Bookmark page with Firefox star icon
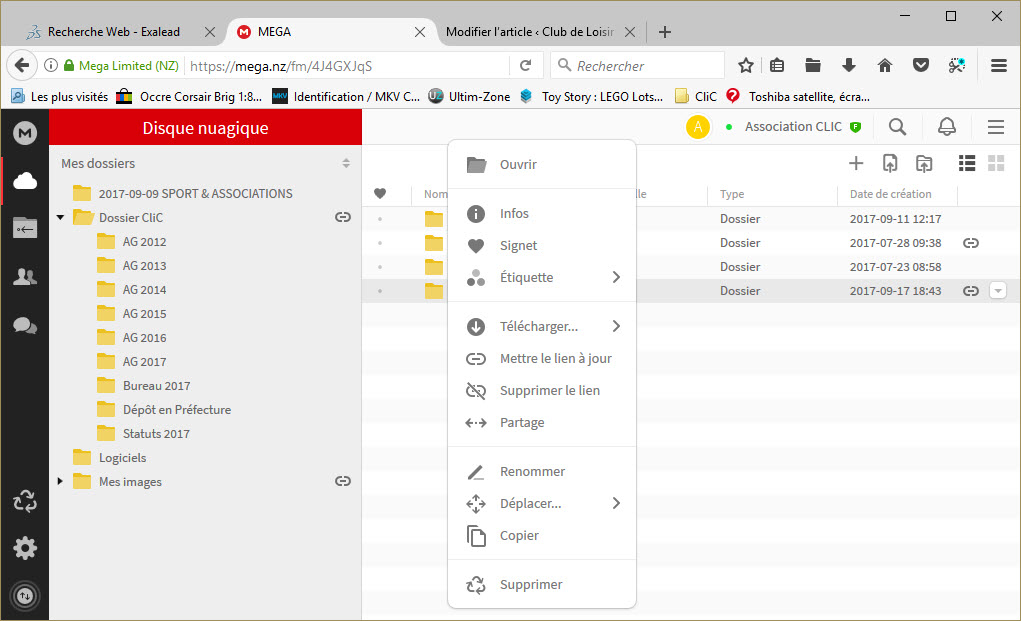The width and height of the screenshot is (1021, 621). tap(746, 65)
